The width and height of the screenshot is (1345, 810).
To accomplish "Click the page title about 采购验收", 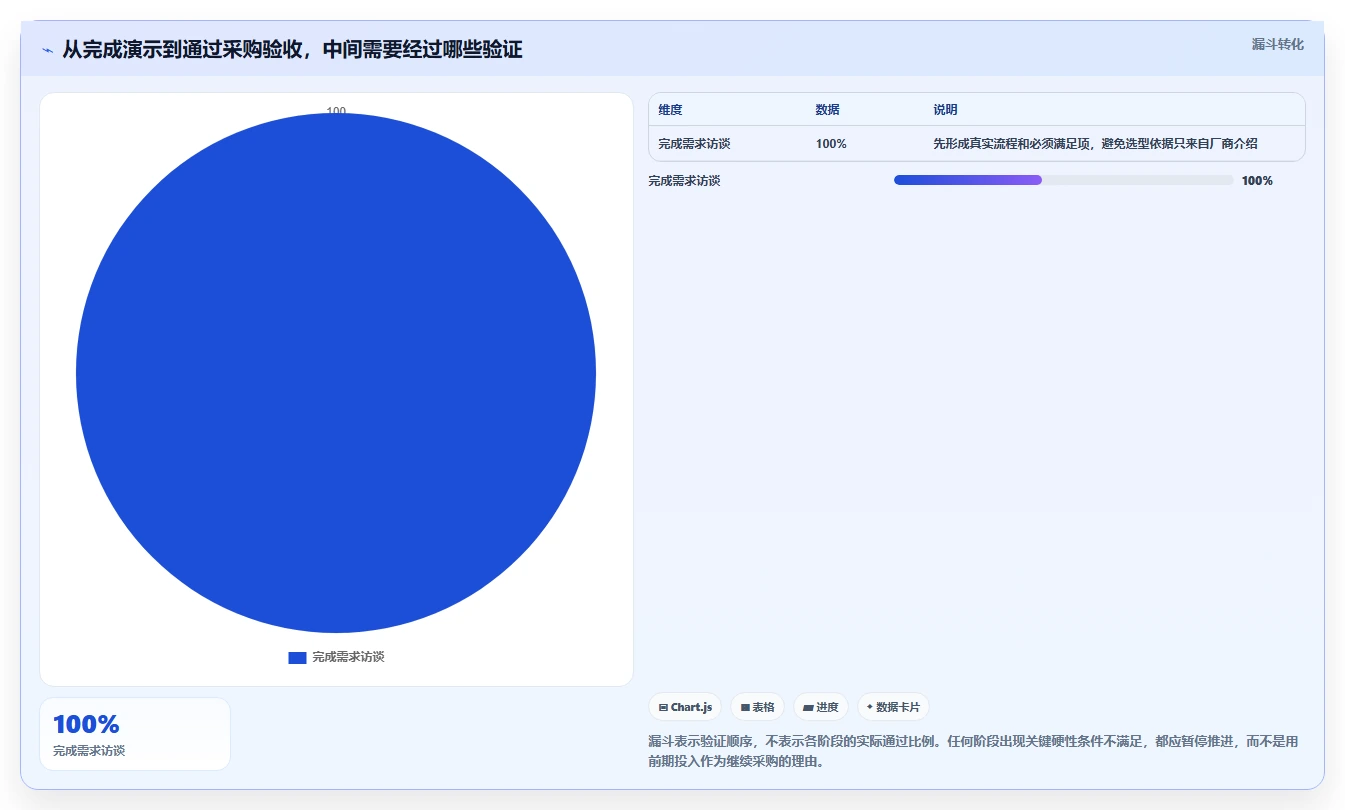I will tap(292, 49).
